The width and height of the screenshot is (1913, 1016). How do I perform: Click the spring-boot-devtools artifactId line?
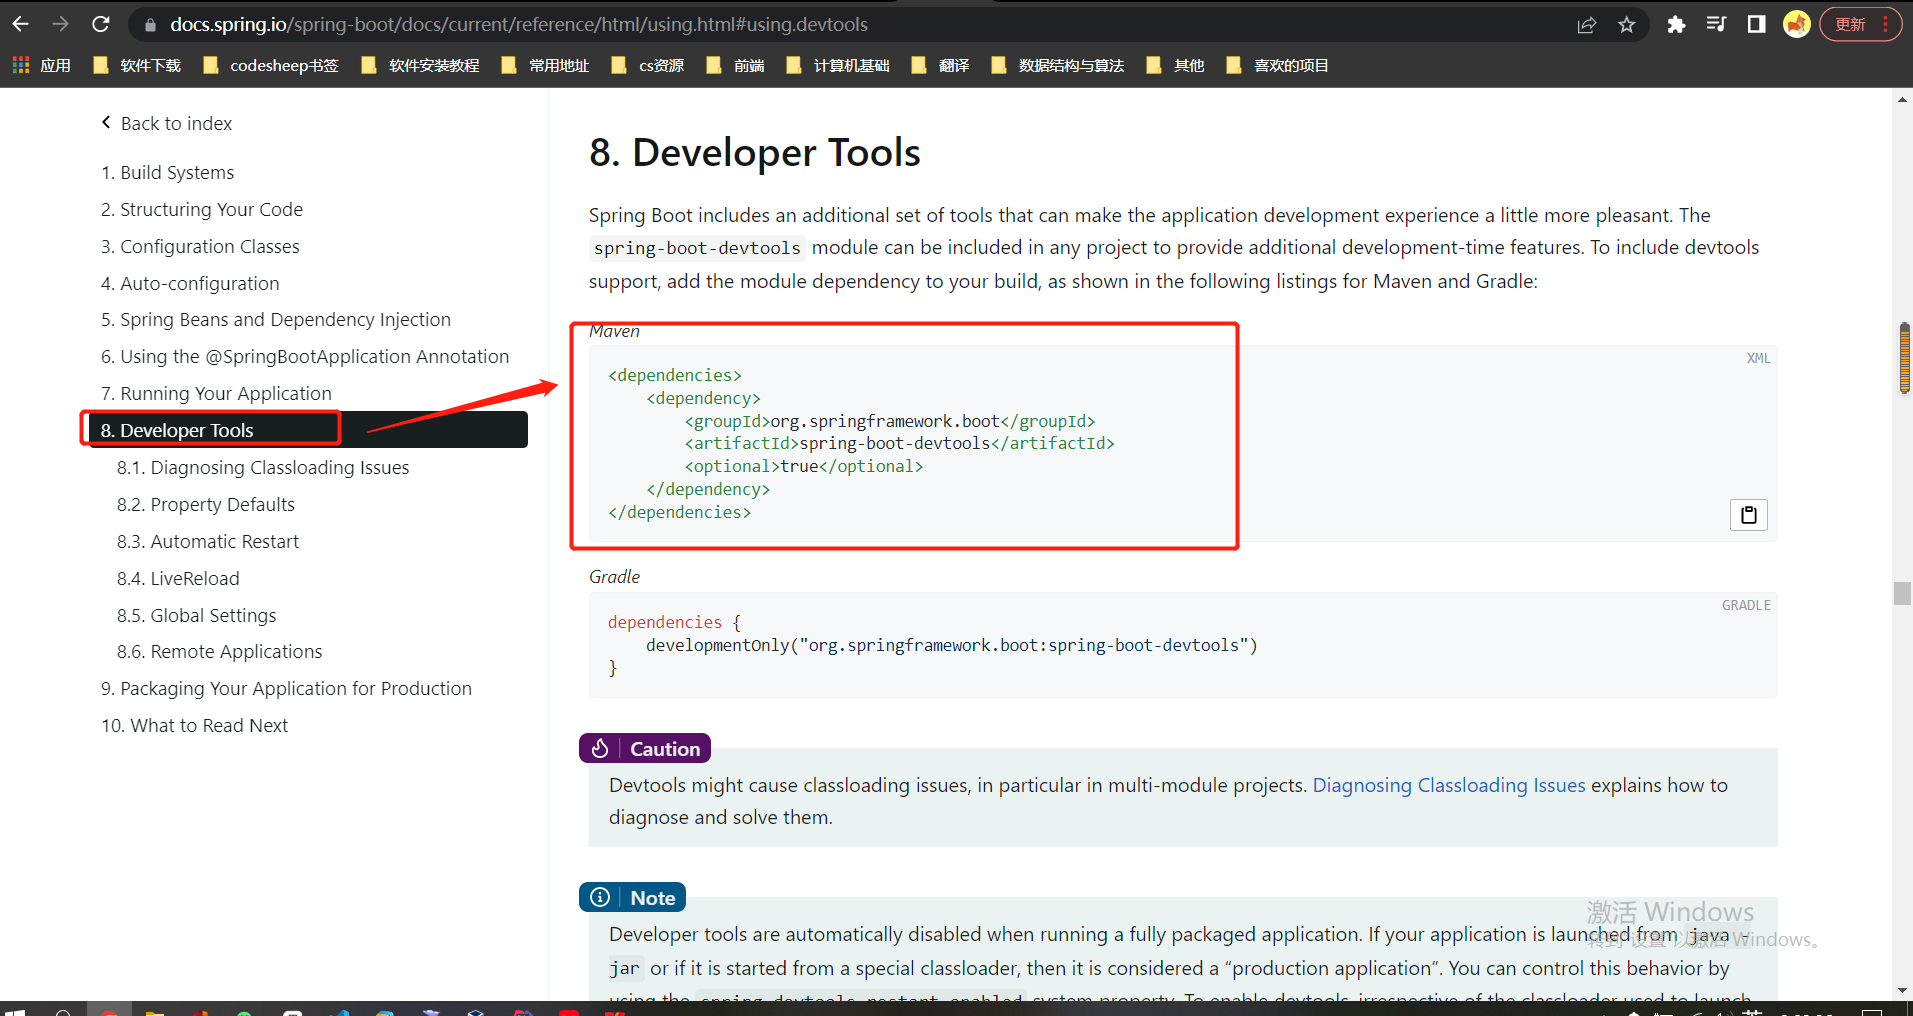pyautogui.click(x=900, y=443)
